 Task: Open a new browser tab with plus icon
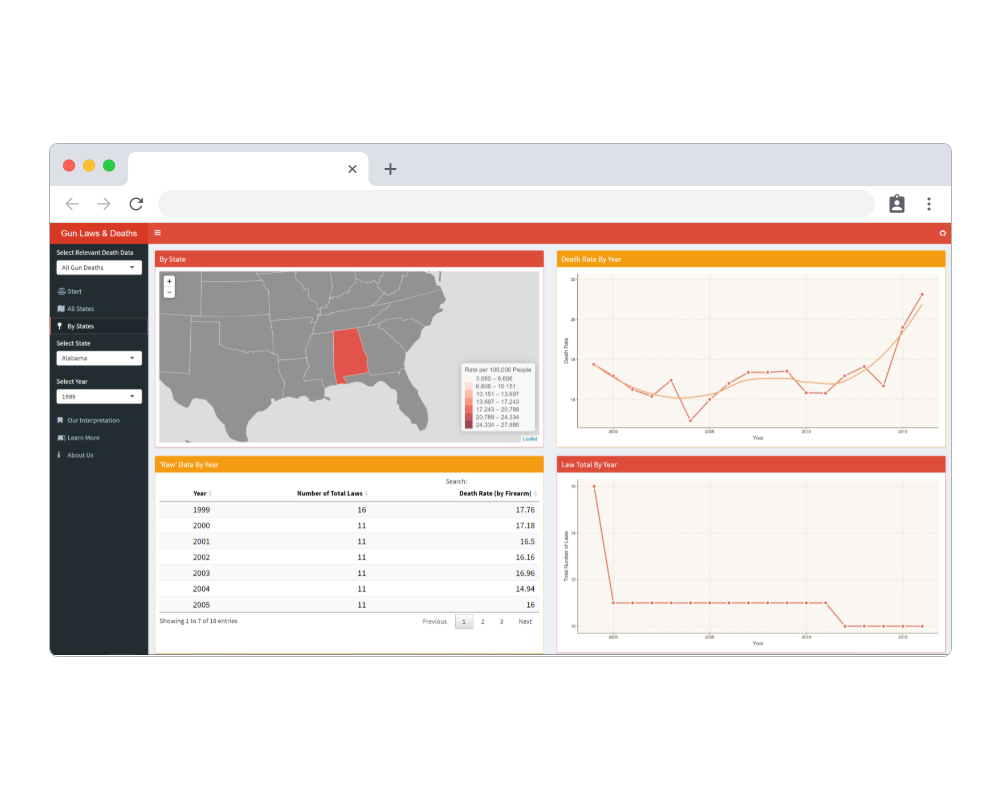pyautogui.click(x=390, y=169)
